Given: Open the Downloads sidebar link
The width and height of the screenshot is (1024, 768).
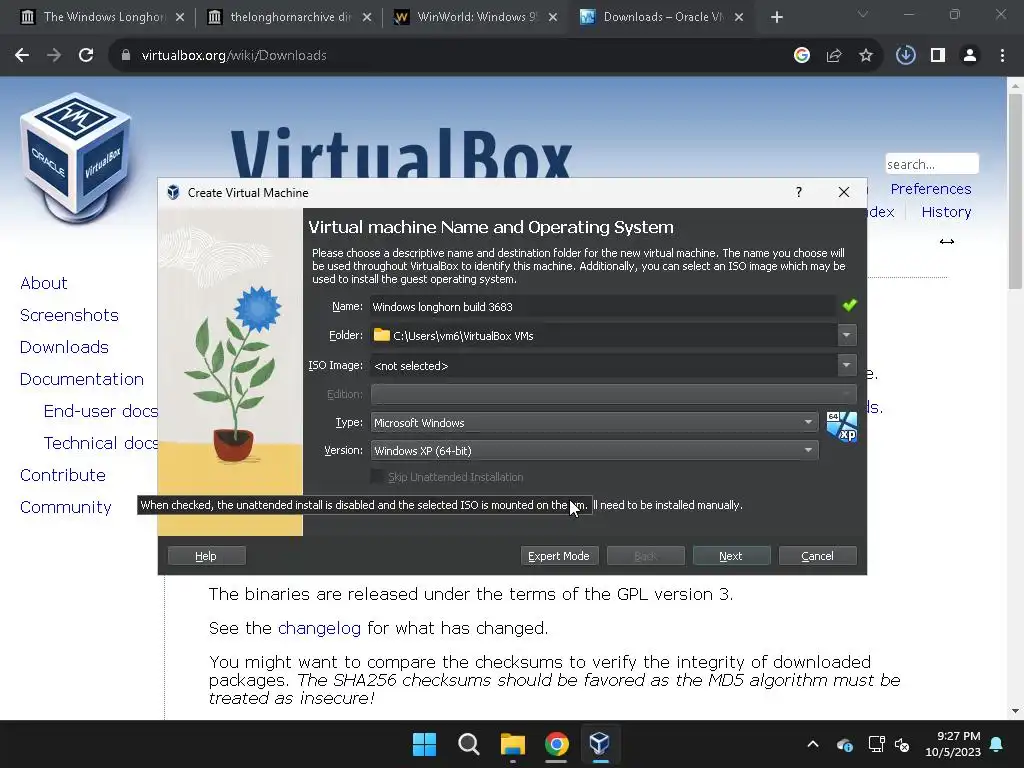Looking at the screenshot, I should click(64, 347).
